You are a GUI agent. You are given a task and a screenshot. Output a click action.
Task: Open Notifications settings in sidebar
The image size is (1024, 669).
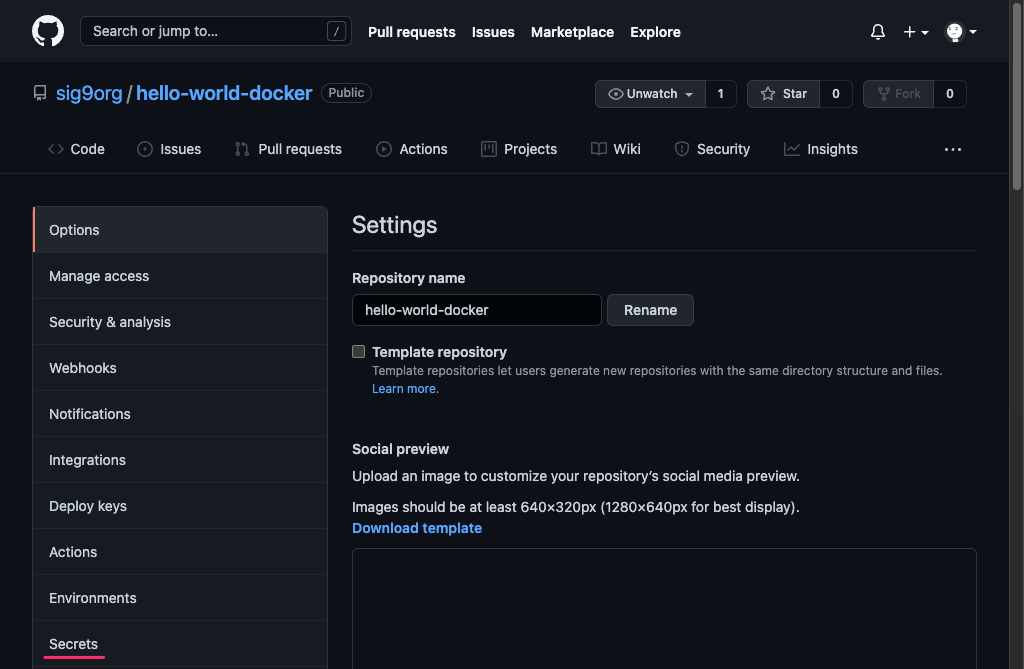click(180, 414)
